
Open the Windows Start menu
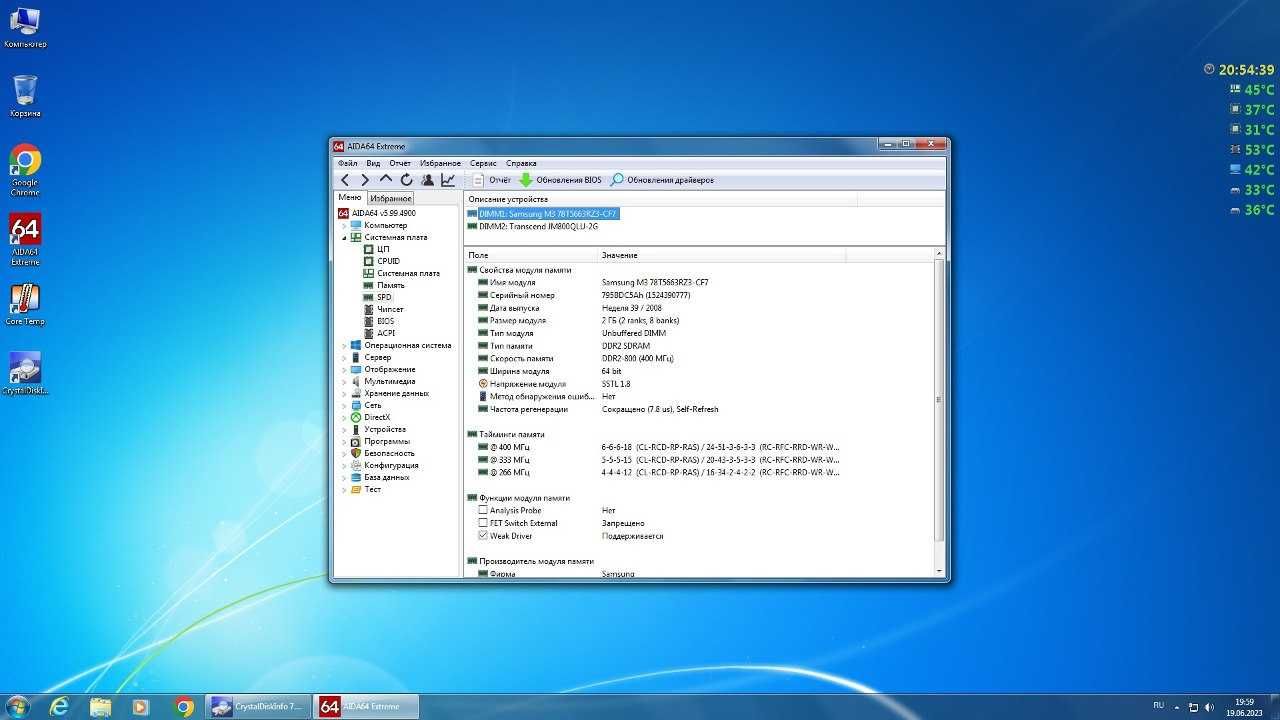tap(17, 706)
